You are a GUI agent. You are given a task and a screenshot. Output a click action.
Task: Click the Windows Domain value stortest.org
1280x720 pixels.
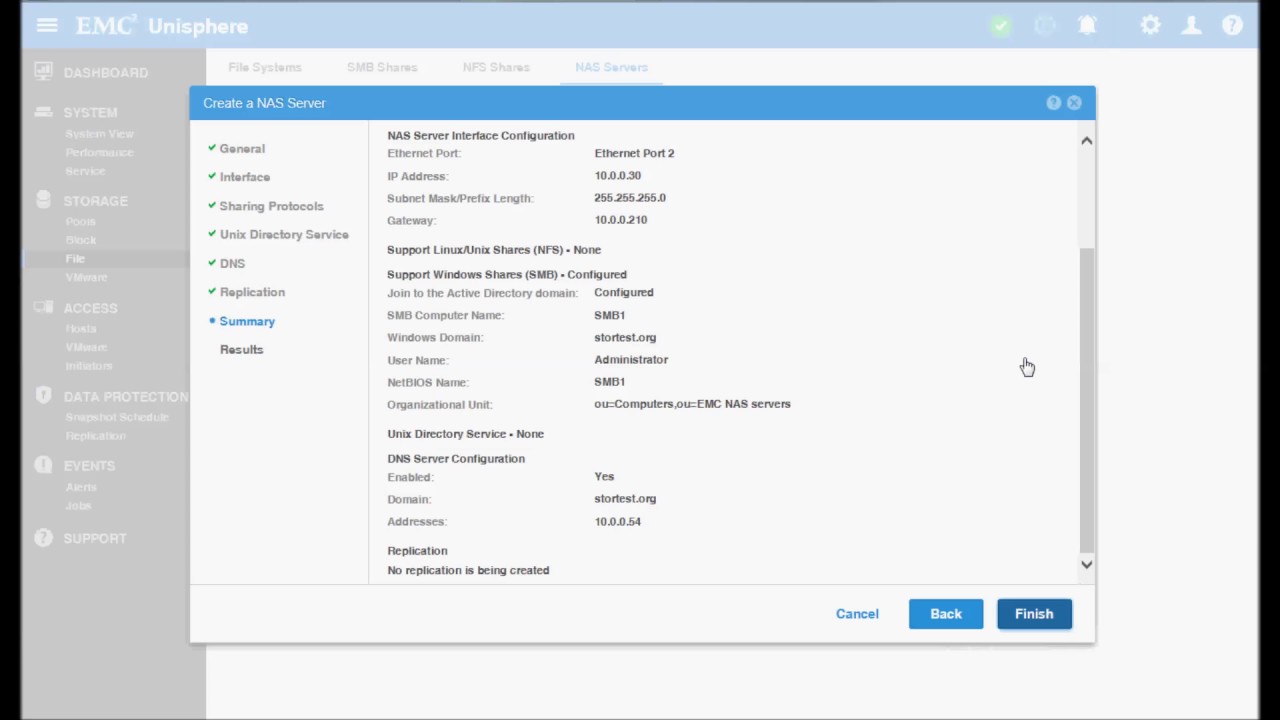[625, 337]
